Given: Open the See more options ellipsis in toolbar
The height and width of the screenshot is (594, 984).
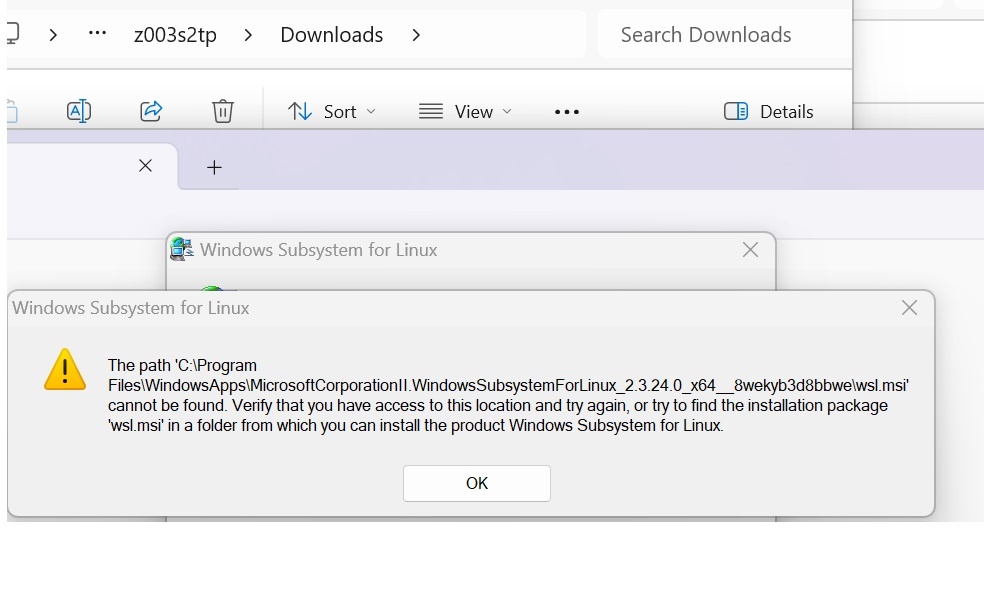Looking at the screenshot, I should [567, 112].
